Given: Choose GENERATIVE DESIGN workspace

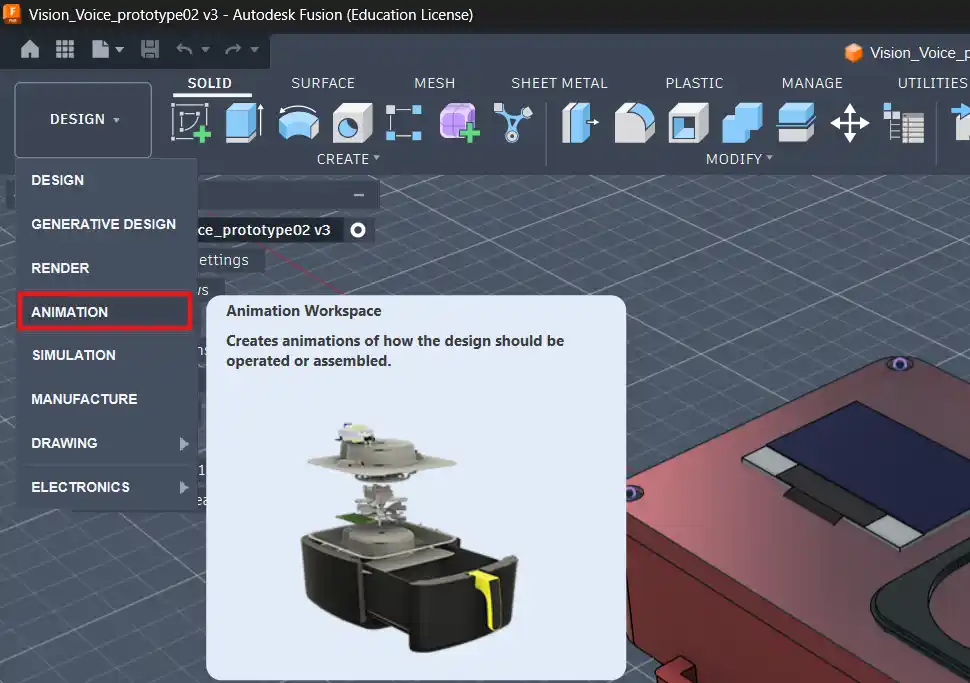Looking at the screenshot, I should (106, 224).
